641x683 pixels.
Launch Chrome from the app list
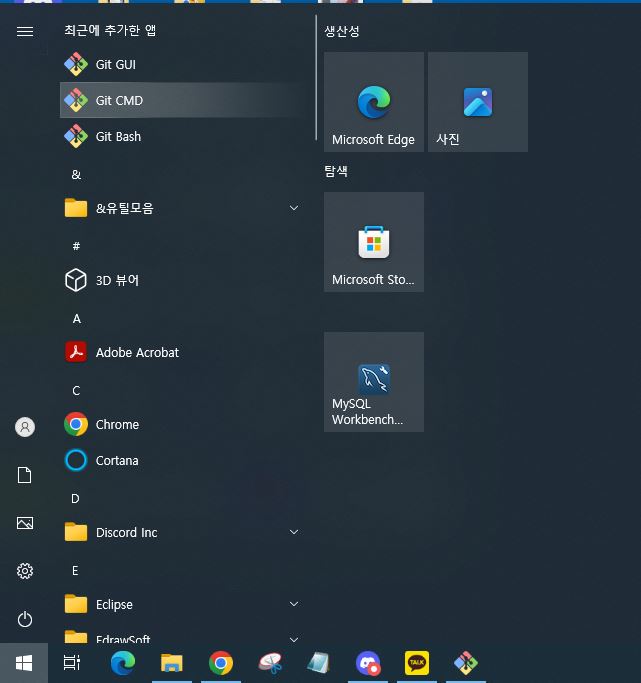click(x=183, y=424)
